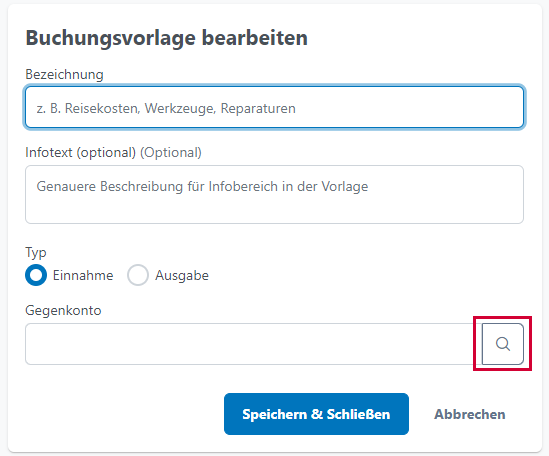Image resolution: width=549 pixels, height=456 pixels.
Task: Click the Gegenkonto field label
Action: [x=63, y=311]
